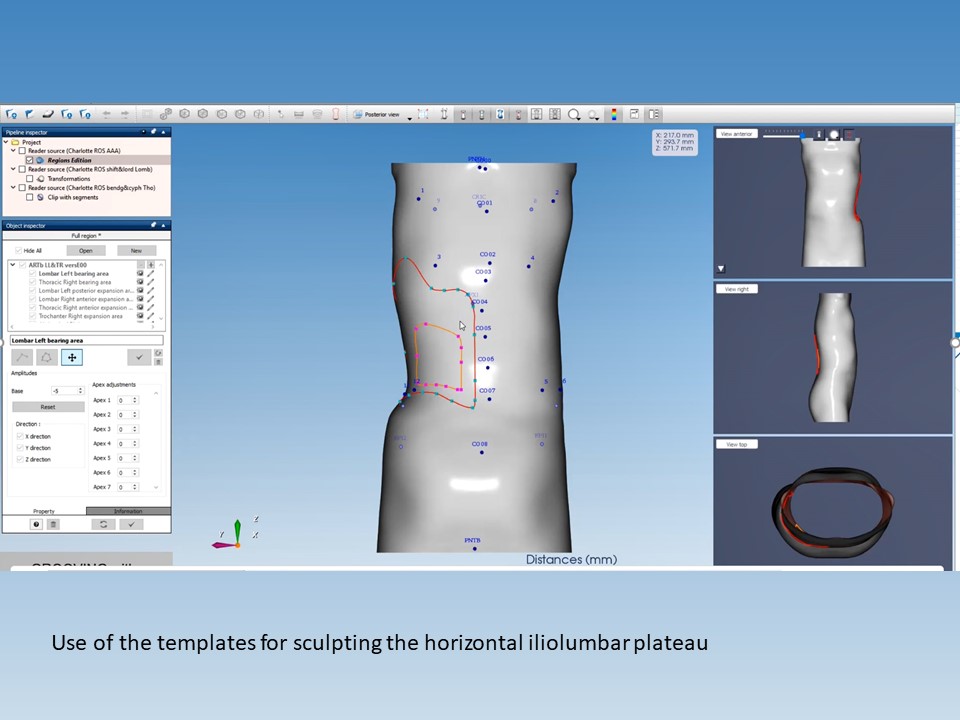Image resolution: width=960 pixels, height=720 pixels.
Task: Click the white triangle in View anterior panel
Action: [721, 268]
